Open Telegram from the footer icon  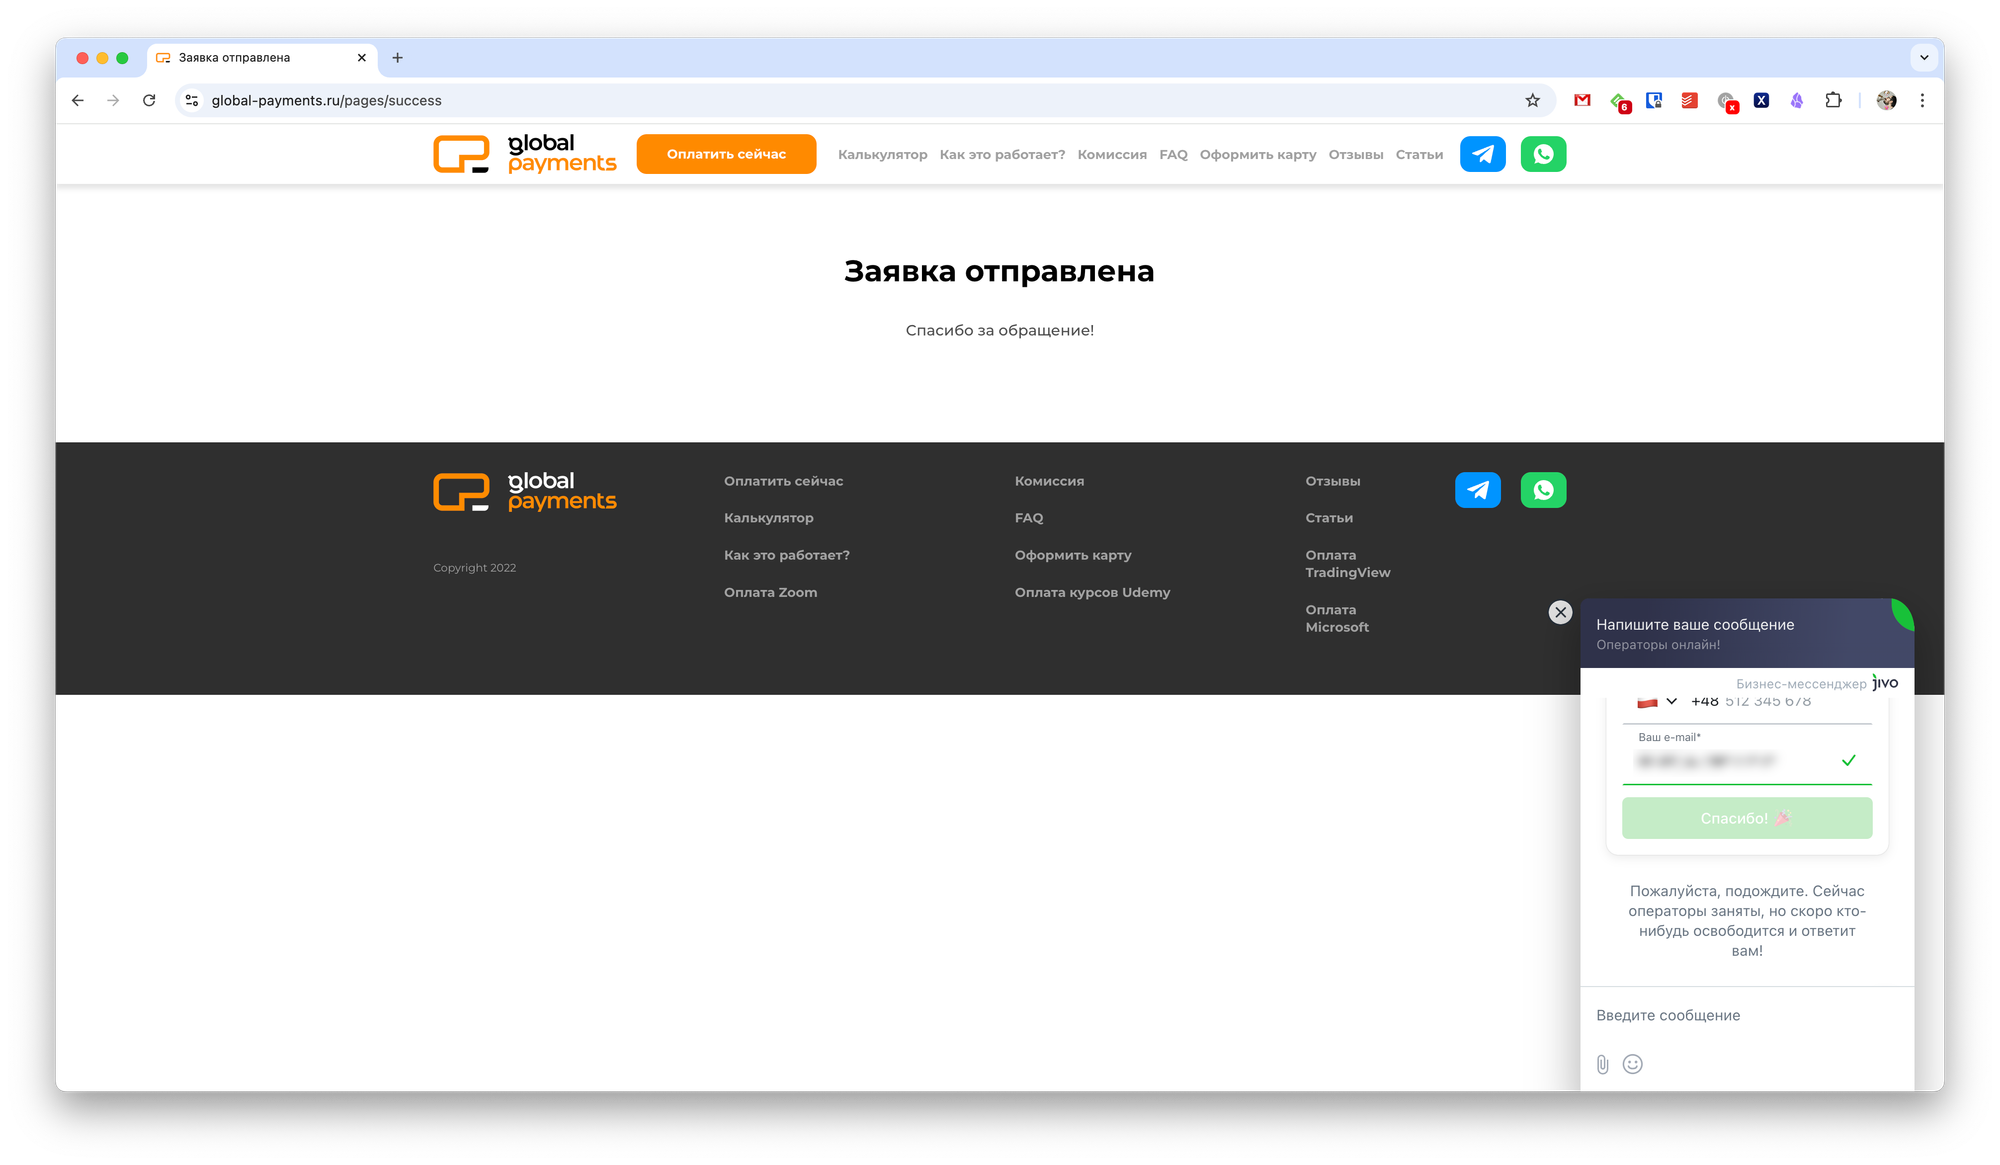click(x=1477, y=490)
